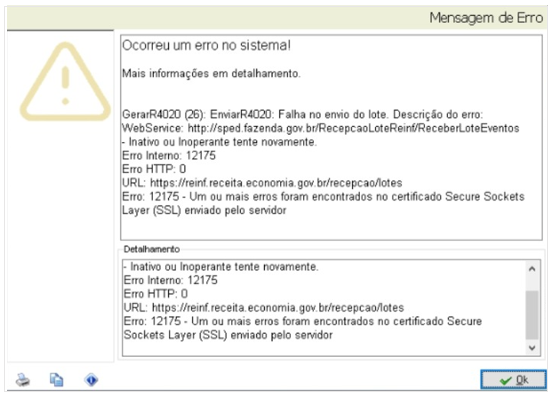Click "Mais informações em detalhamento." text
This screenshot has width=552, height=399.
coord(211,74)
